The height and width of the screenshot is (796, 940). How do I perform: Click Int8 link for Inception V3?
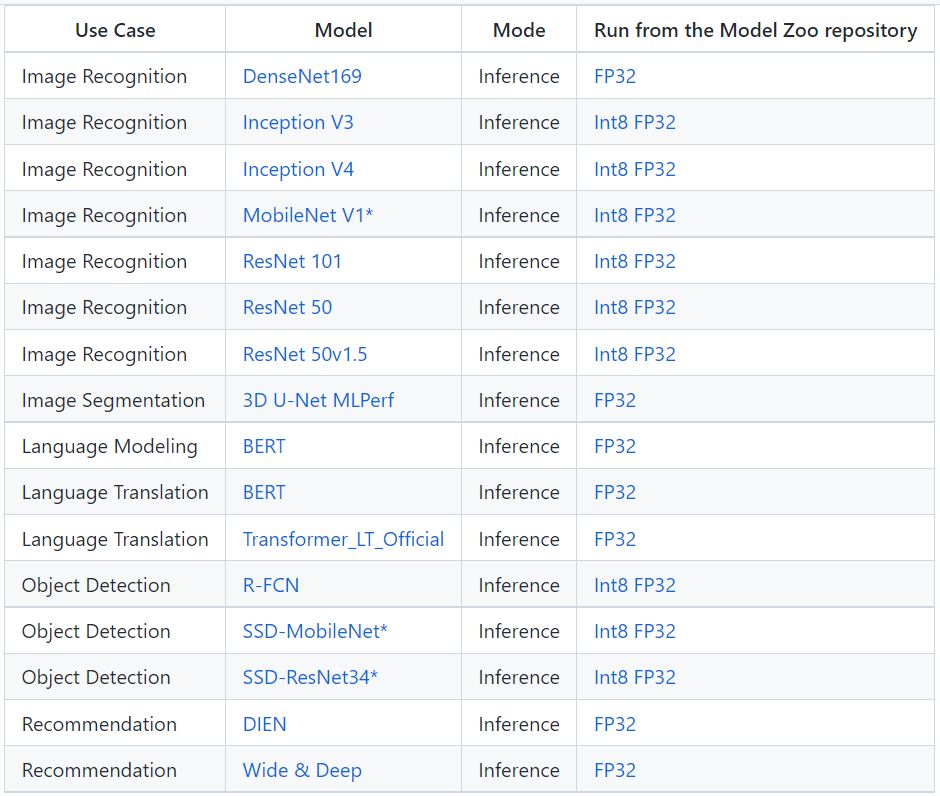pos(610,122)
